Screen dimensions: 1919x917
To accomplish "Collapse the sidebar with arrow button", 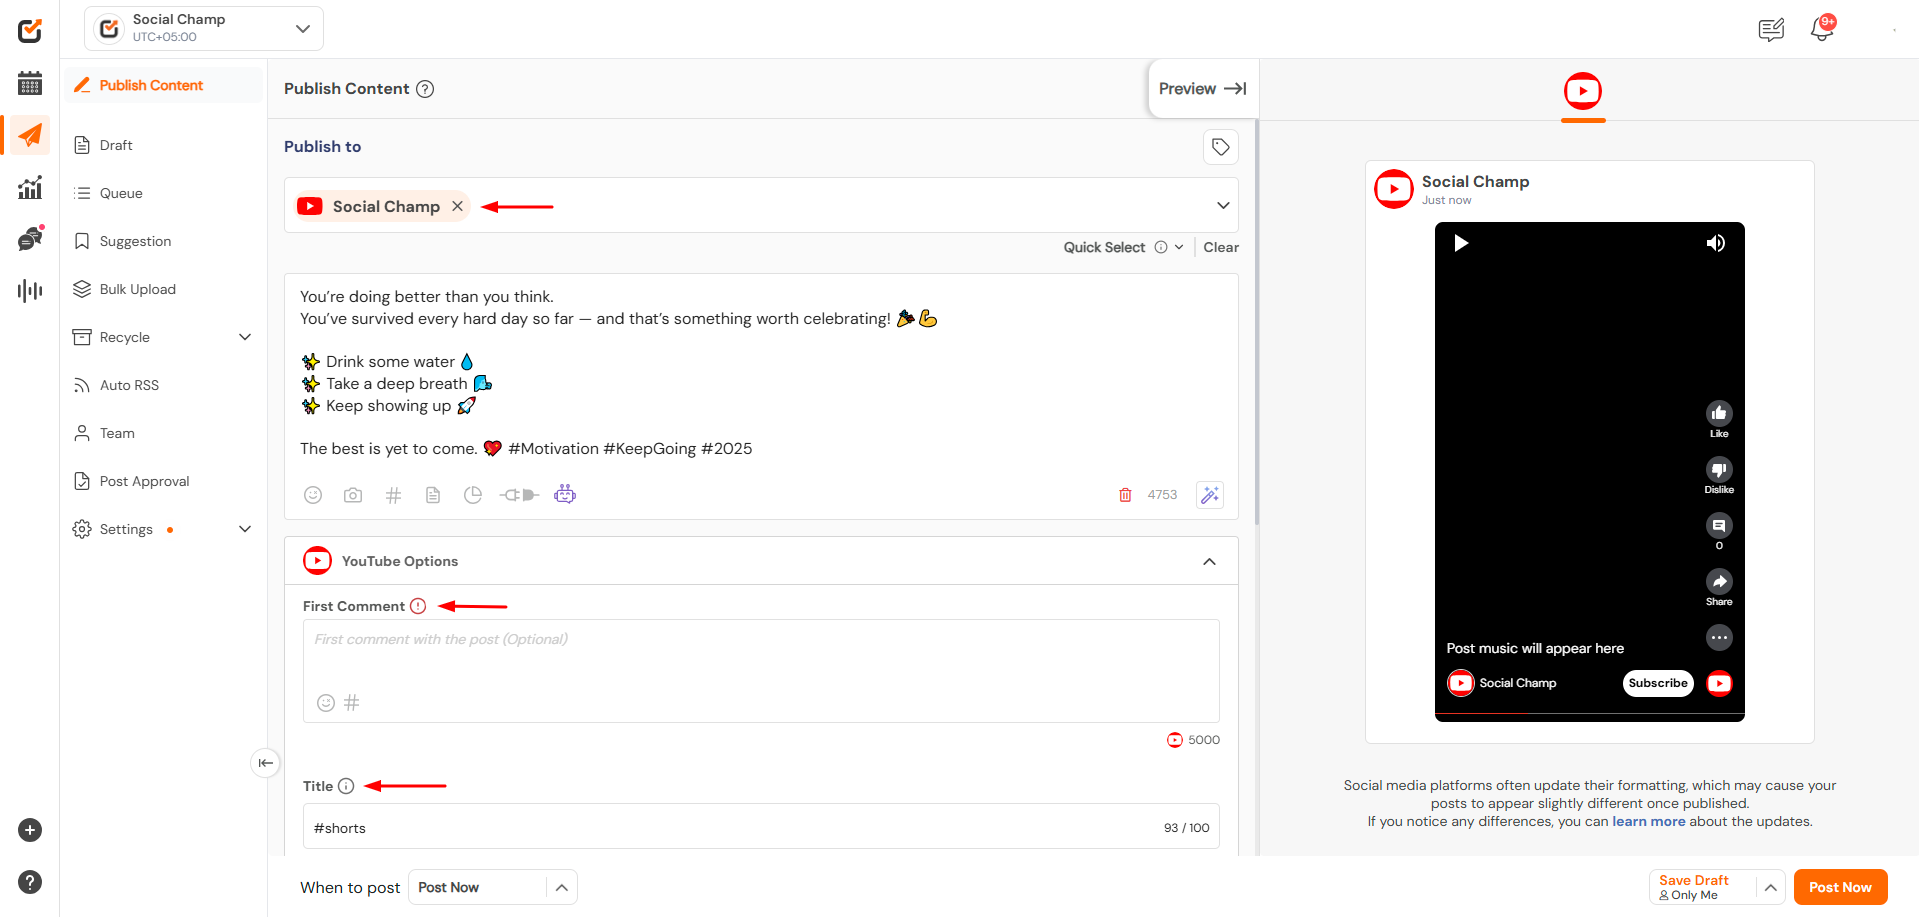I will click(x=265, y=763).
